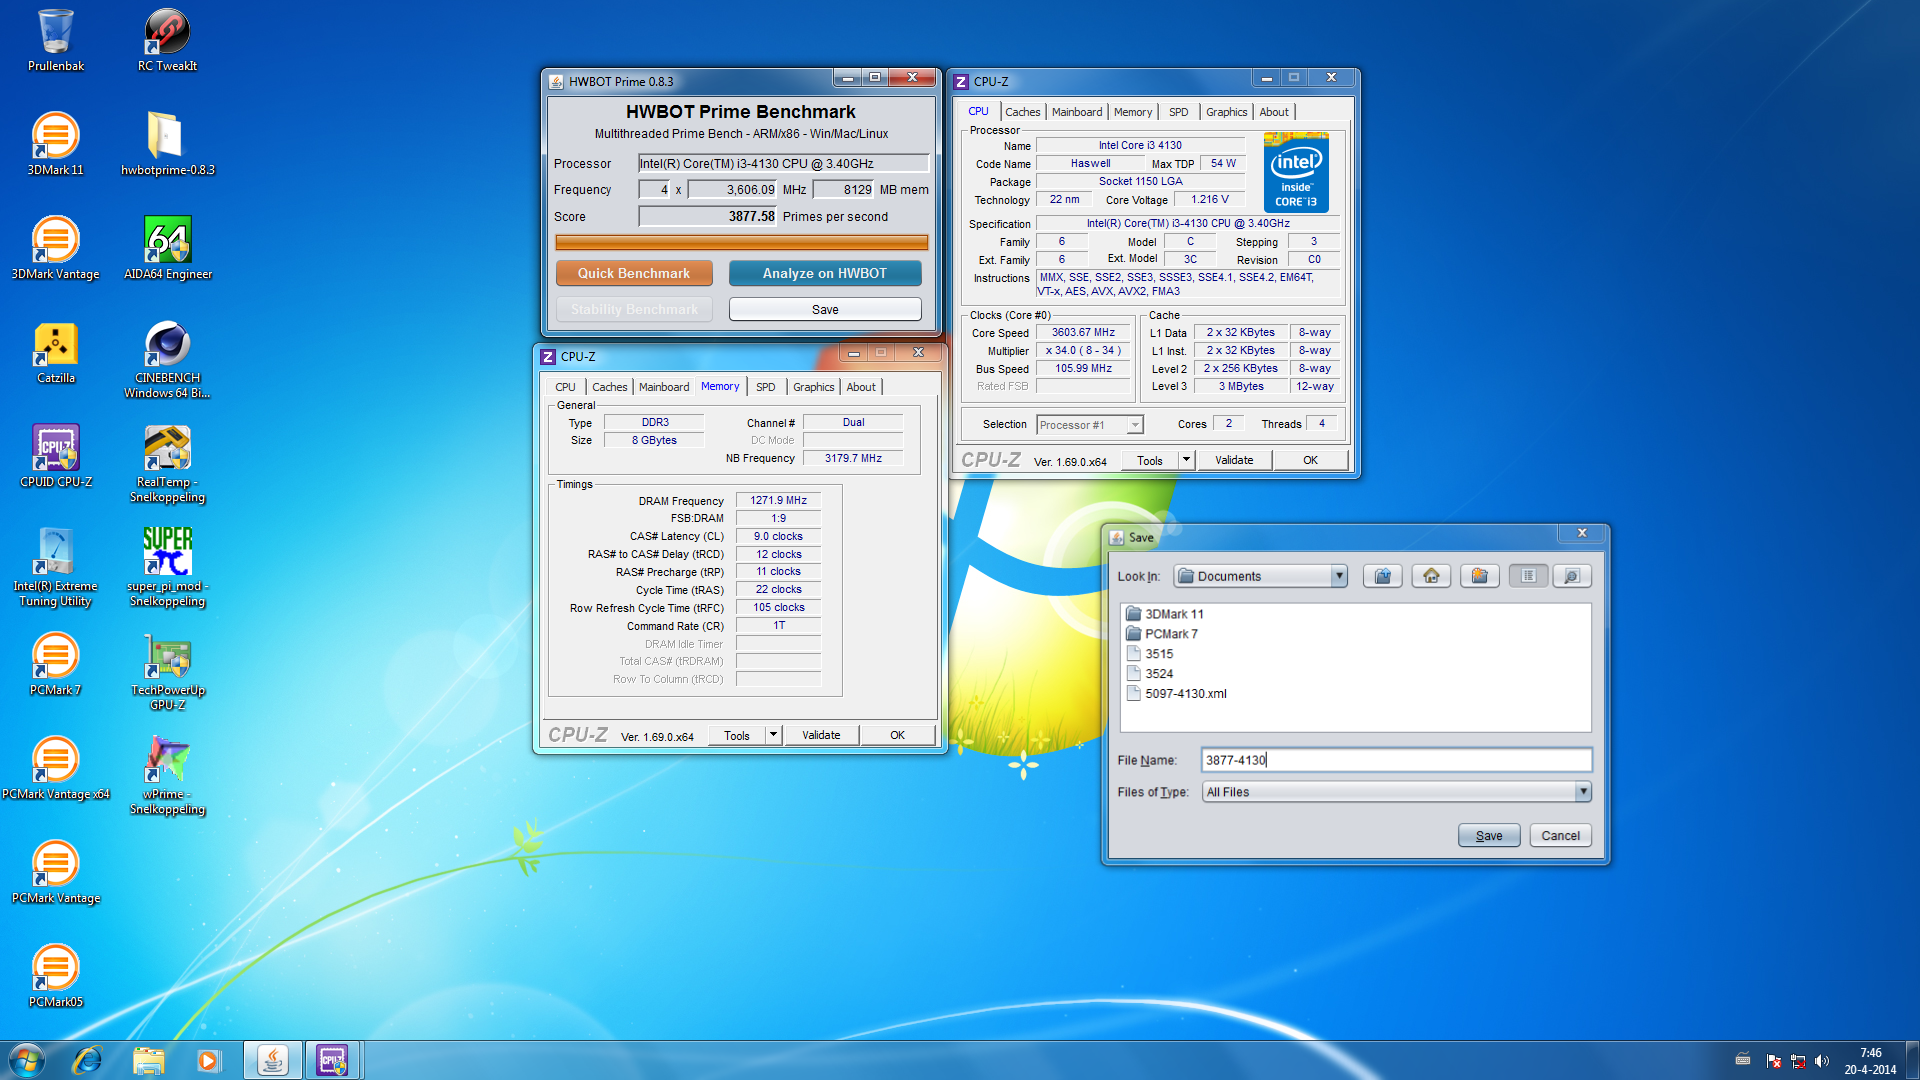This screenshot has width=1920, height=1080.
Task: Select CINEBENCH desktop icon
Action: click(168, 359)
